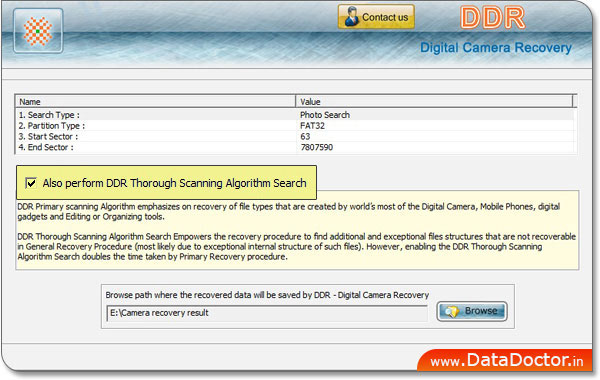Open the Contact us button

pyautogui.click(x=376, y=17)
